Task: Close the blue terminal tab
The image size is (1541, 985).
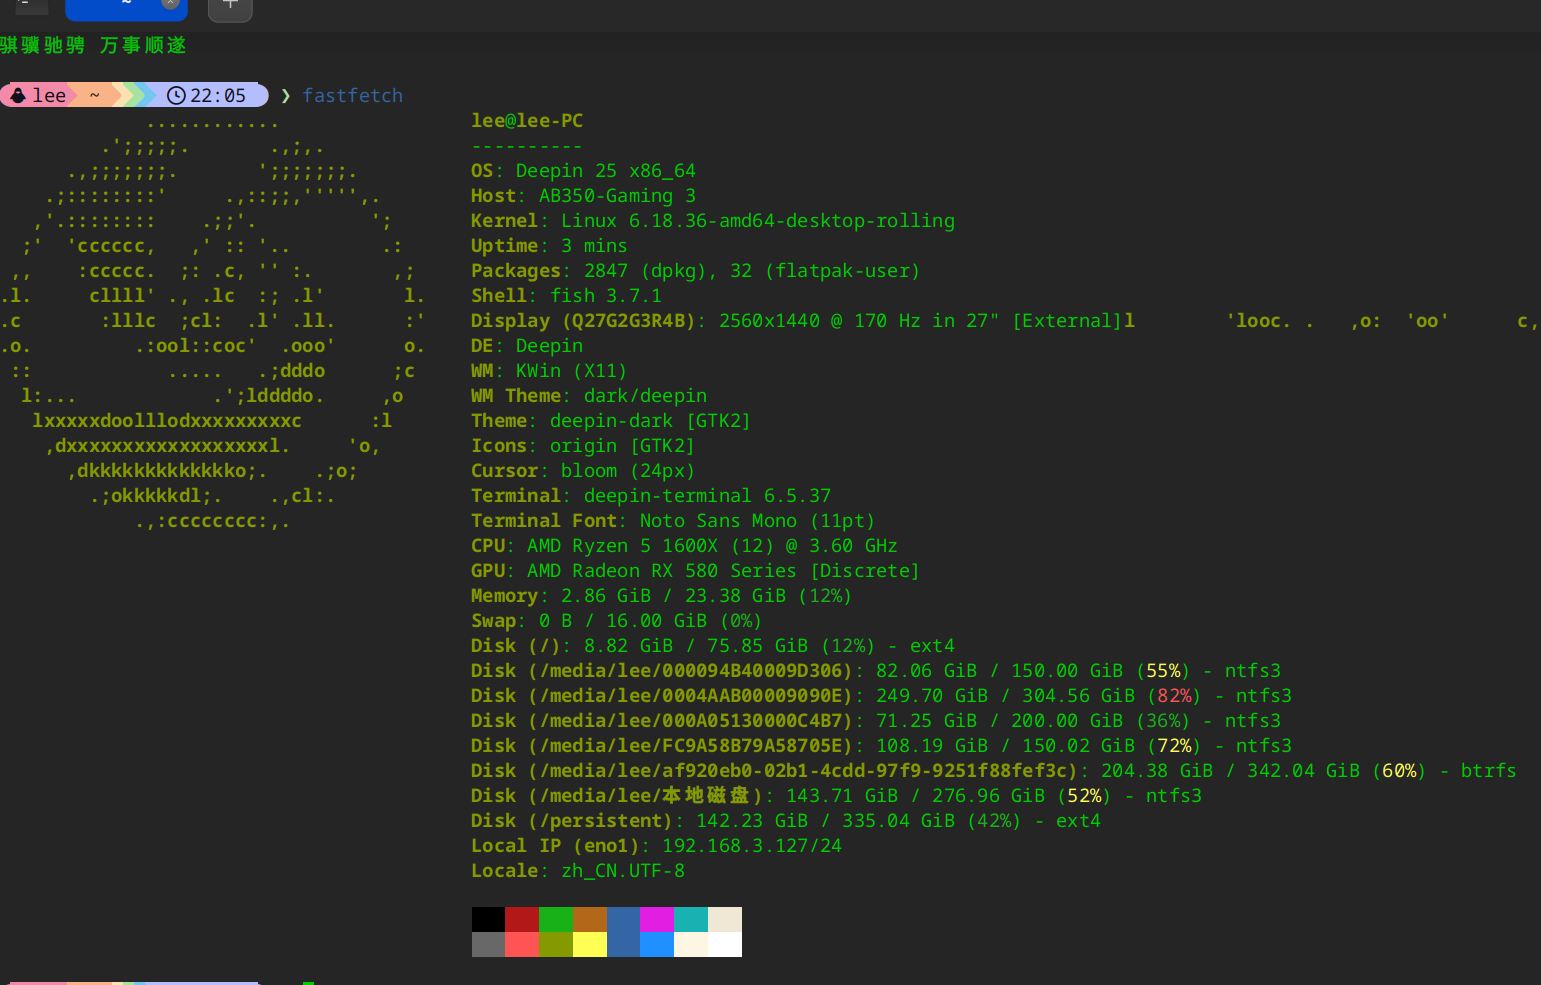Action: (x=171, y=4)
